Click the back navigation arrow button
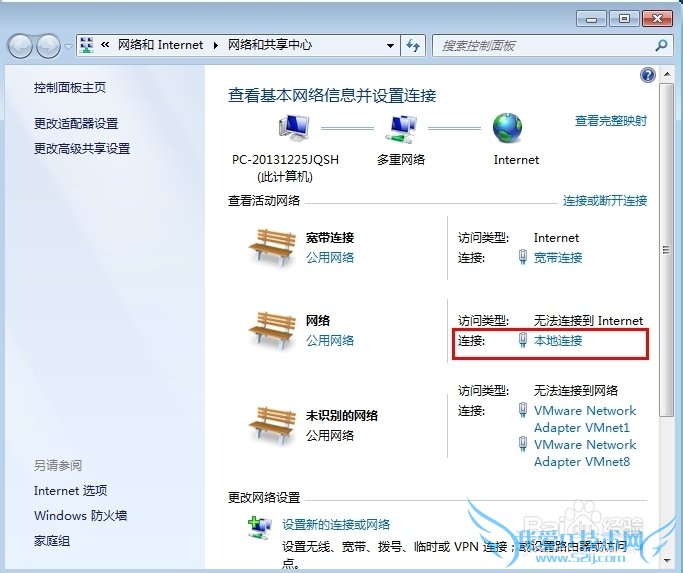The height and width of the screenshot is (573, 683). coord(20,46)
